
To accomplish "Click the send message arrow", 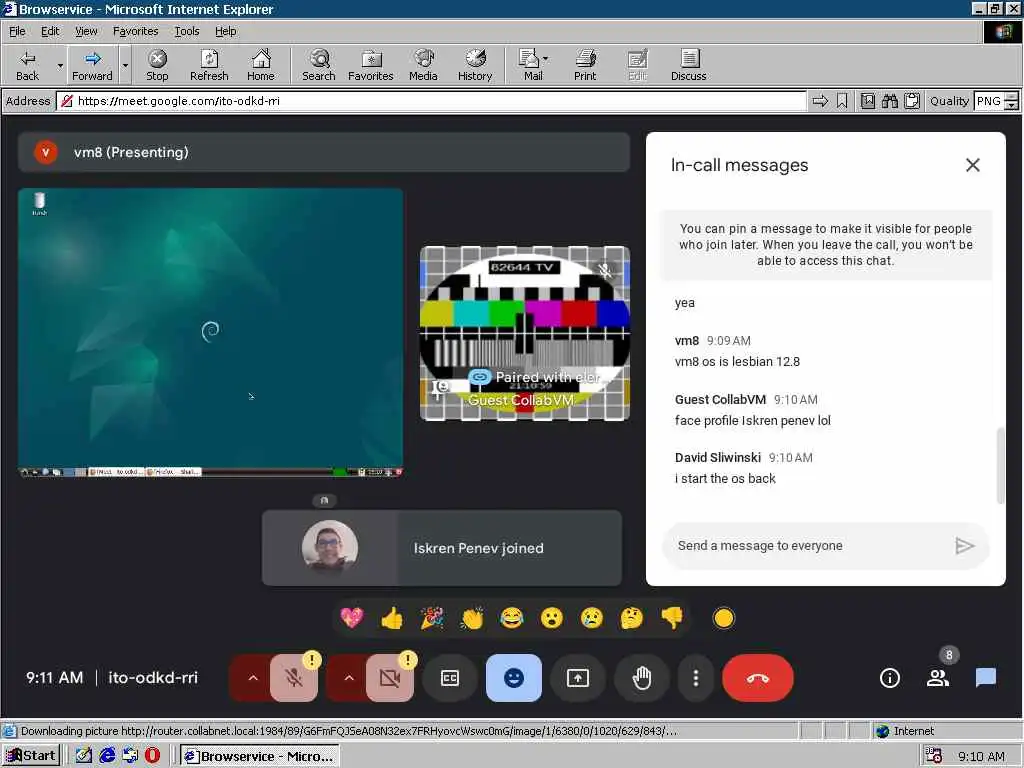I will (x=964, y=546).
